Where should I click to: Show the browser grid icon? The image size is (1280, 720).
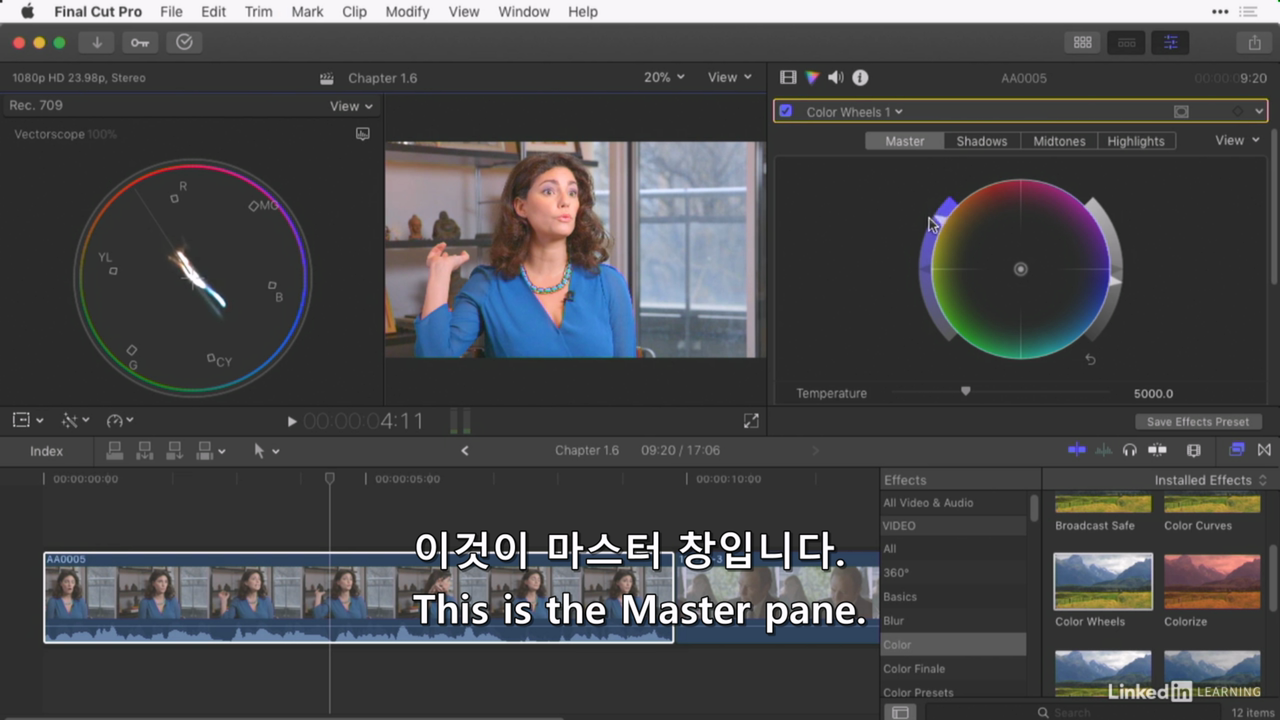coord(1082,42)
